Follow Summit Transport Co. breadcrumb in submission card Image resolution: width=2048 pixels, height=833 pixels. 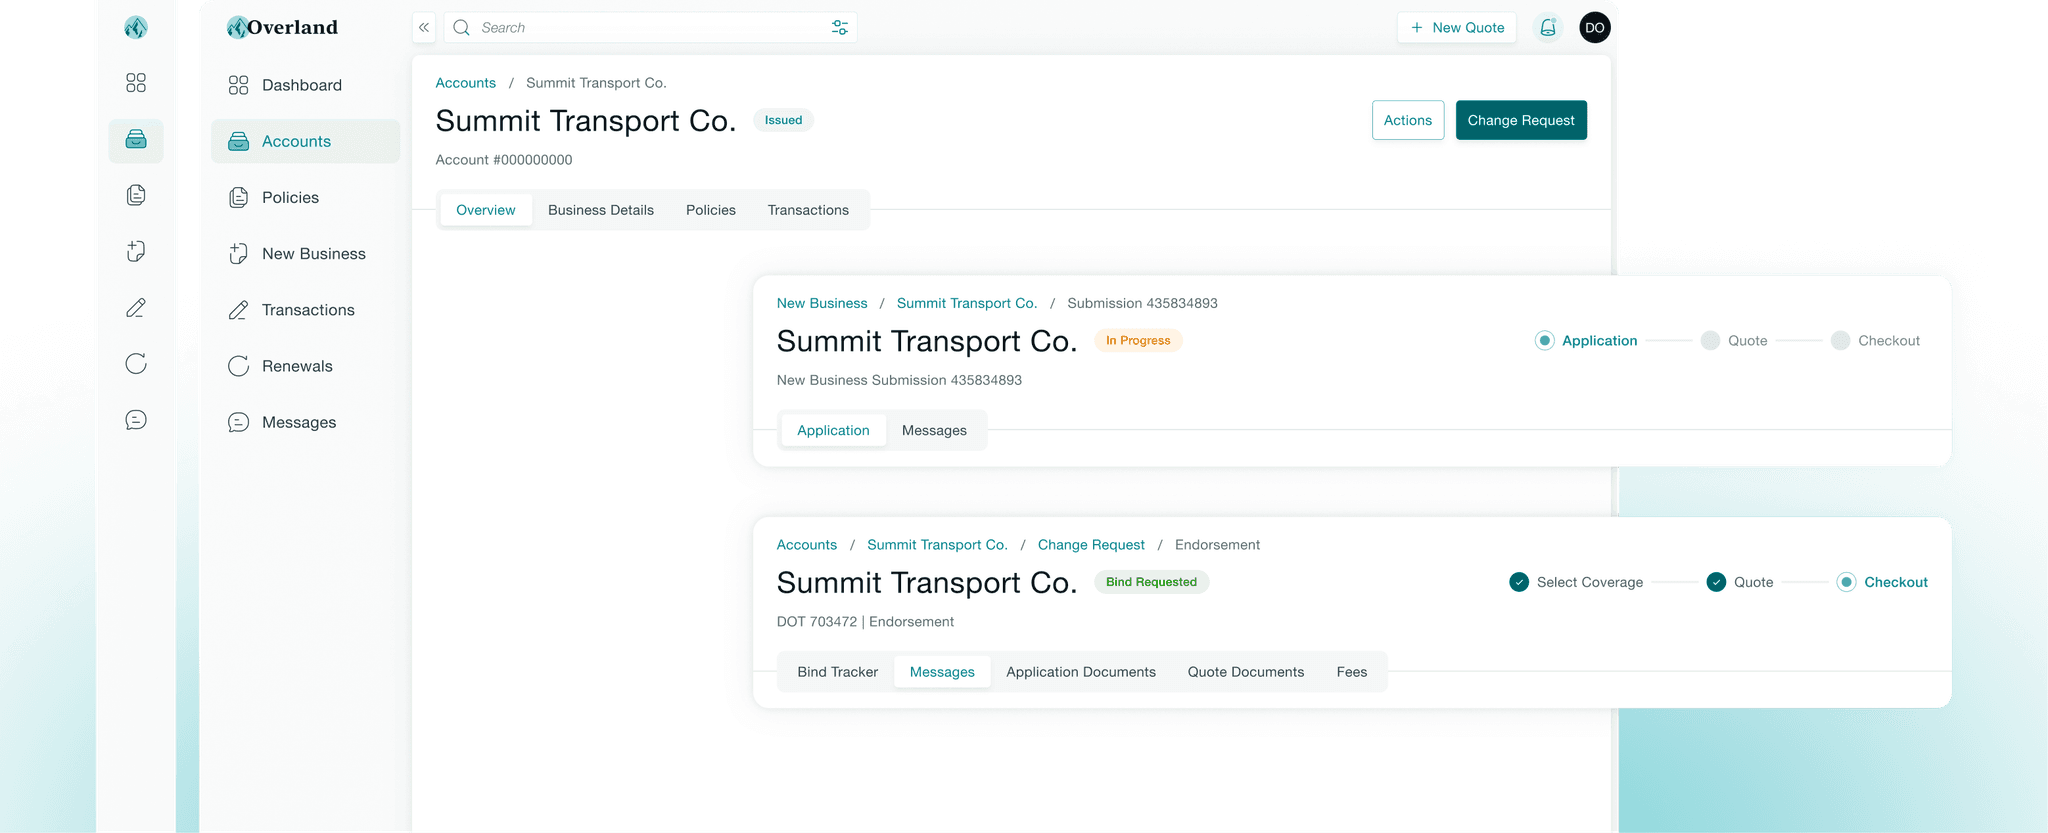967,303
